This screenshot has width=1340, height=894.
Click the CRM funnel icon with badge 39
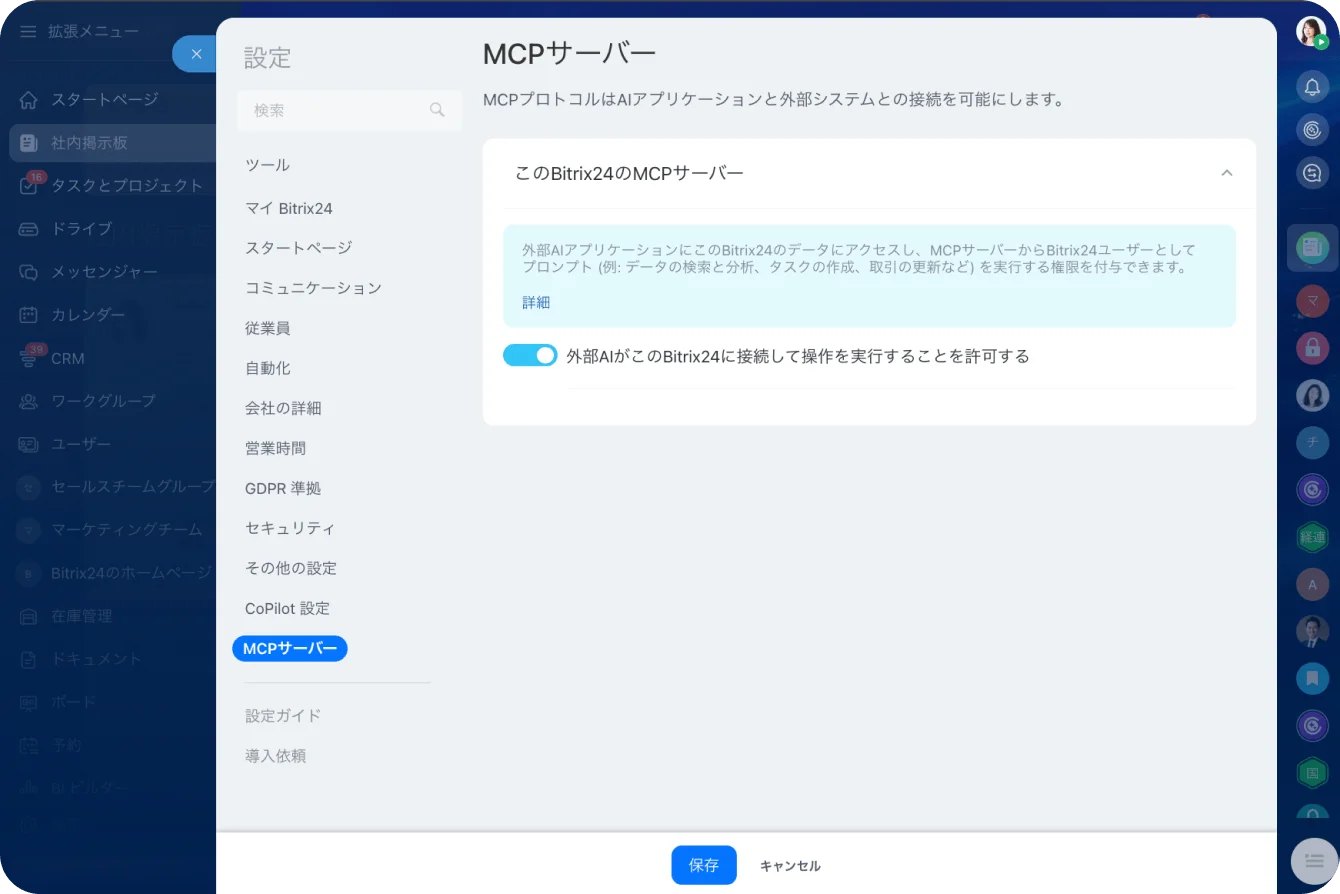click(x=29, y=358)
